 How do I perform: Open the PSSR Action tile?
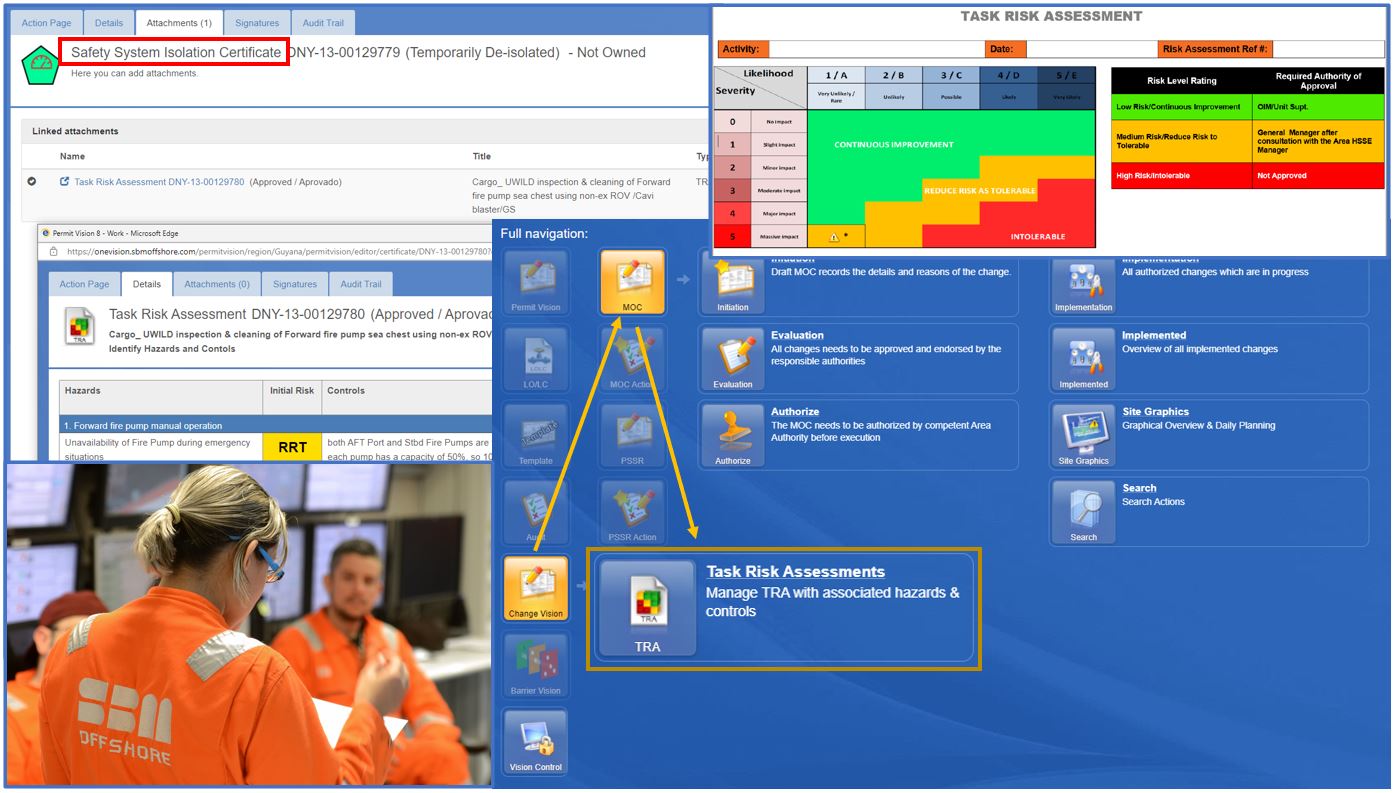click(x=632, y=513)
